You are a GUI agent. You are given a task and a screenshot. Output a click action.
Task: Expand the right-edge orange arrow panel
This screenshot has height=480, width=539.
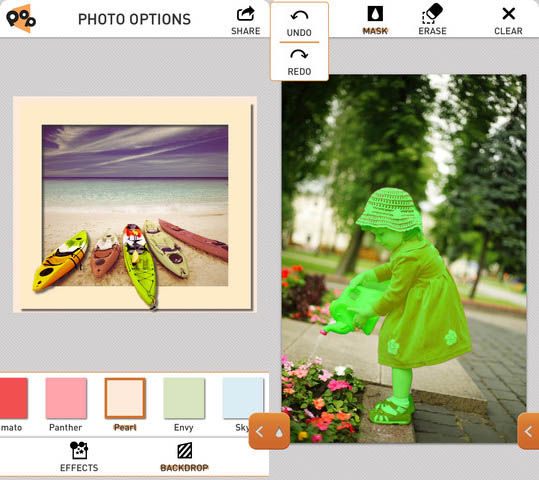528,431
